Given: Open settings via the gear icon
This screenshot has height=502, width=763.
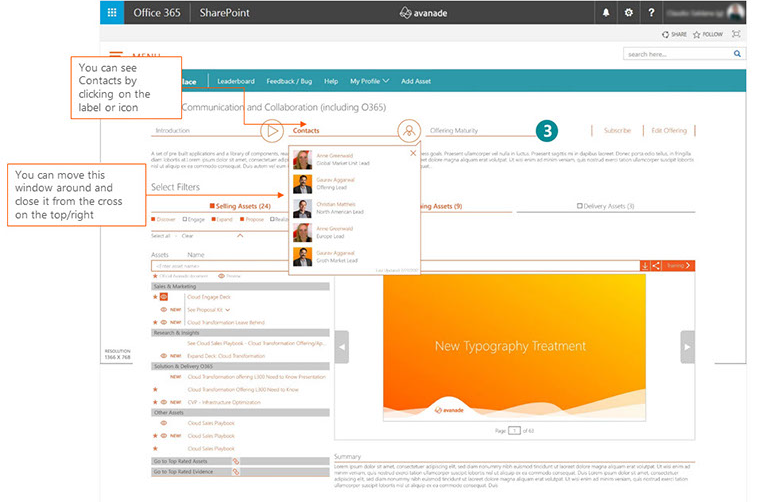Looking at the screenshot, I should [628, 13].
